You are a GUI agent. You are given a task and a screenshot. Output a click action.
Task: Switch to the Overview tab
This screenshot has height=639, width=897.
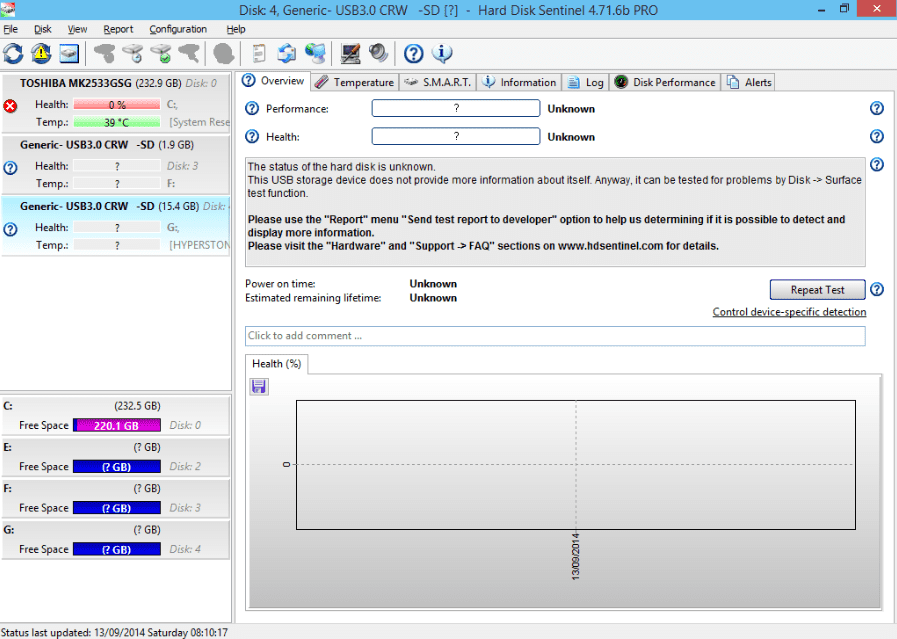tap(274, 81)
